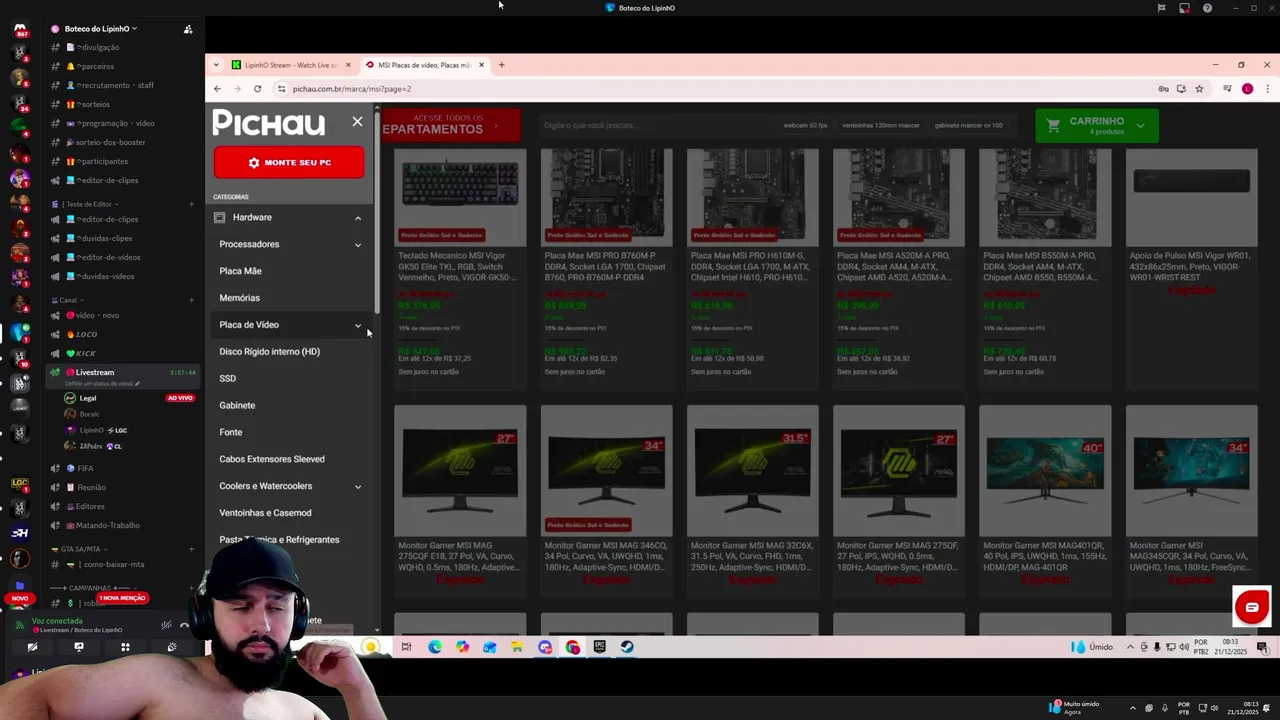The height and width of the screenshot is (720, 1280).
Task: Toggle Discord noise suppression icon
Action: pyautogui.click(x=166, y=625)
